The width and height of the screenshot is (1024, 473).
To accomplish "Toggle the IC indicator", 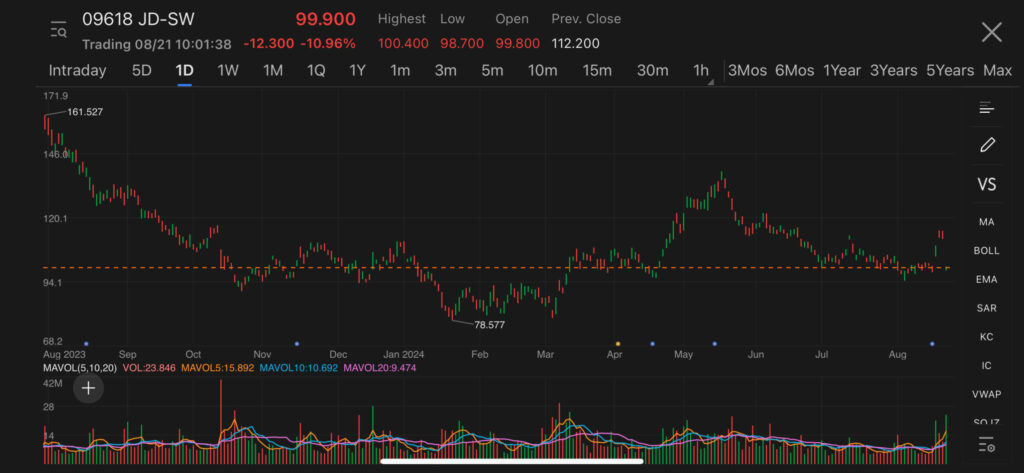I will (986, 365).
